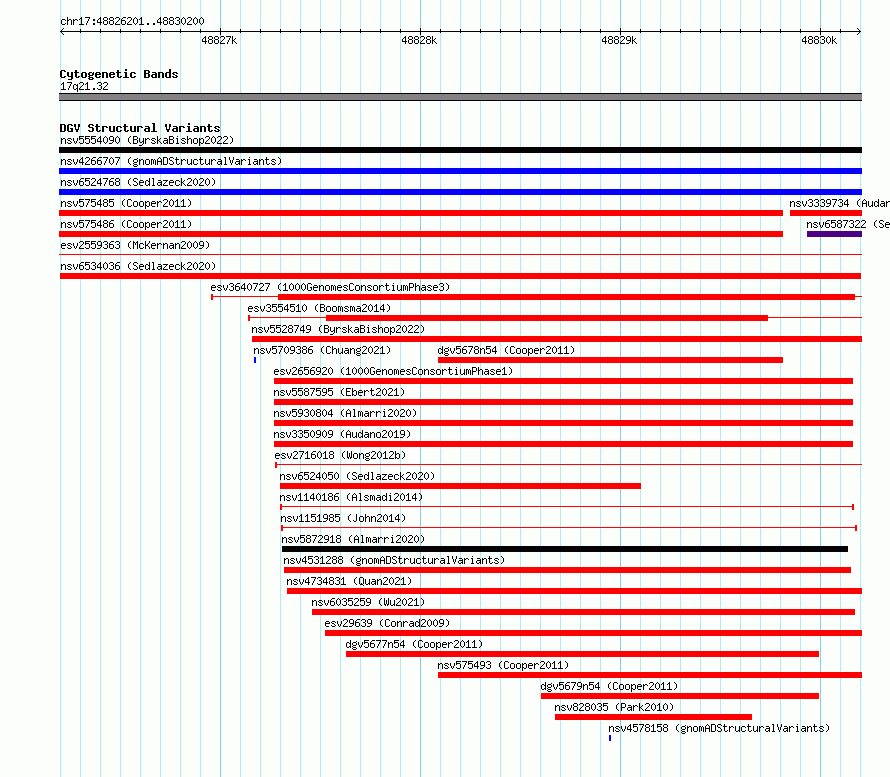Open nsv4266707 (gnomADStructuralVariants) label
Screen dimensions: 890x777
(x=171, y=161)
